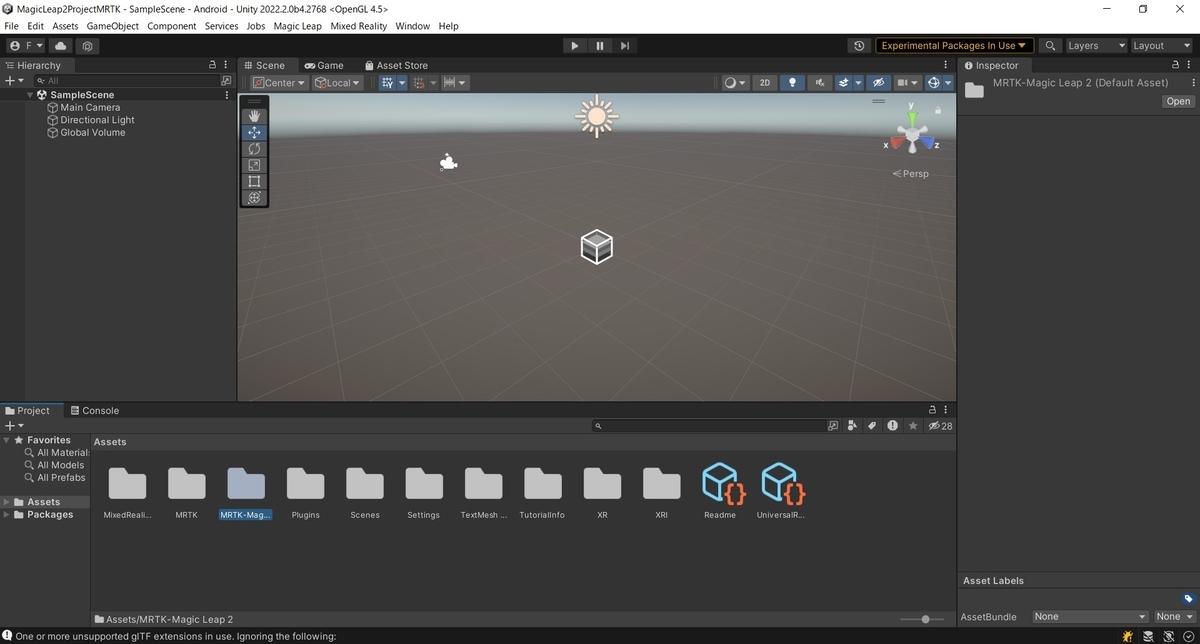The width and height of the screenshot is (1200, 644).
Task: Select the Hand view tool
Action: [x=254, y=116]
